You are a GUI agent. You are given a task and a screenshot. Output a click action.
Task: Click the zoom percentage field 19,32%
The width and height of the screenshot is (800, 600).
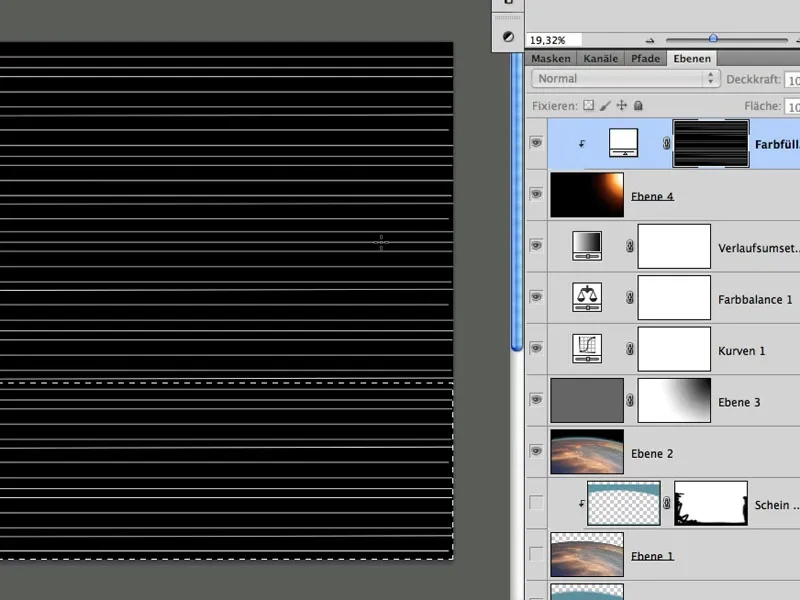[554, 40]
